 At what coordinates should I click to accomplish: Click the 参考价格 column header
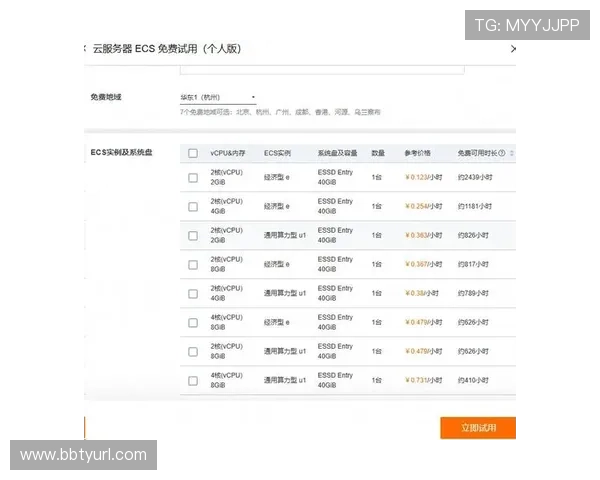click(x=417, y=153)
